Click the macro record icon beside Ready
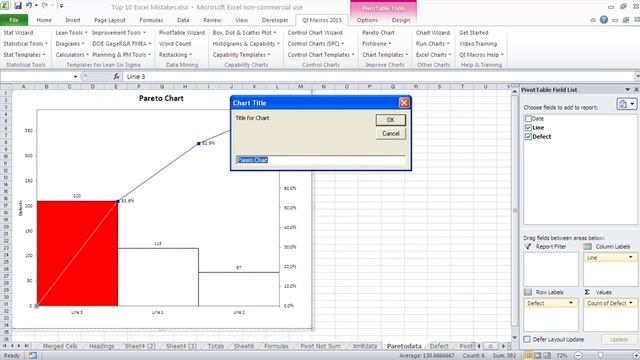This screenshot has width=640, height=360. coord(32,356)
